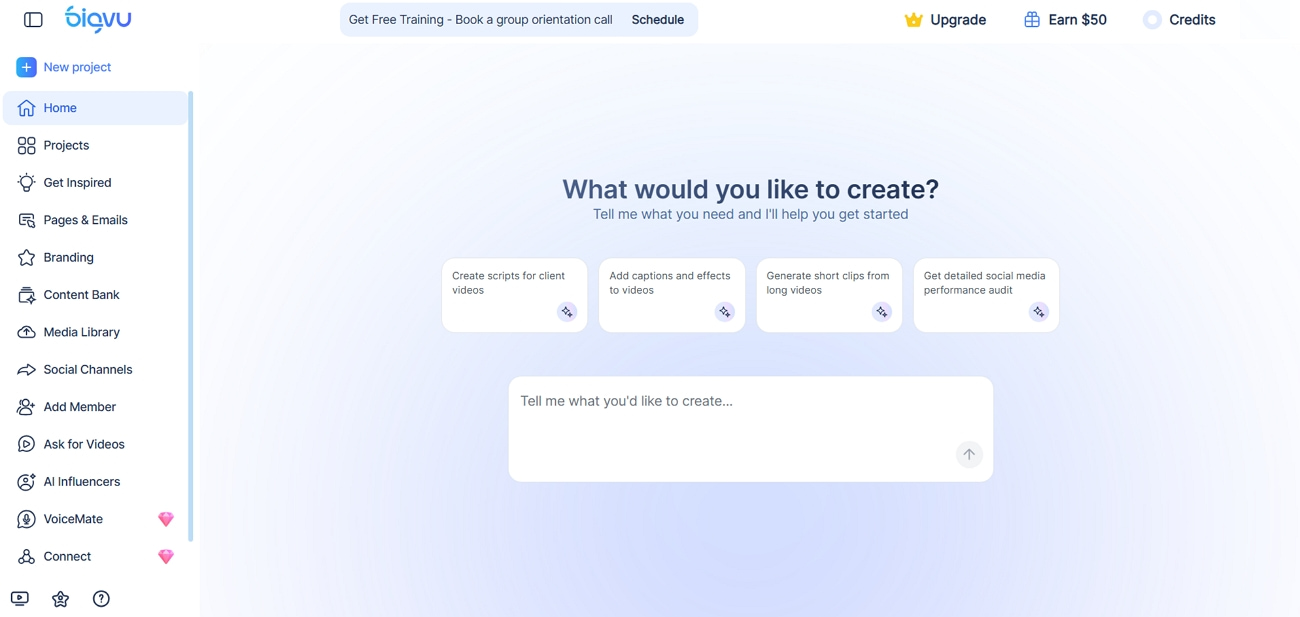Click the Add Member person icon
The width and height of the screenshot is (1300, 617).
click(x=26, y=407)
